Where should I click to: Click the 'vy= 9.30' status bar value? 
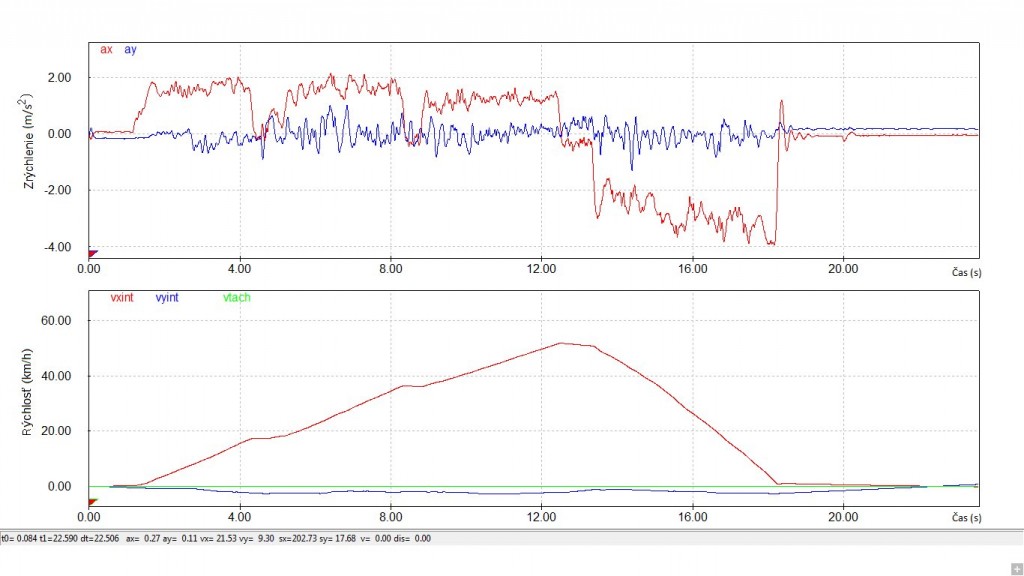[x=256, y=539]
